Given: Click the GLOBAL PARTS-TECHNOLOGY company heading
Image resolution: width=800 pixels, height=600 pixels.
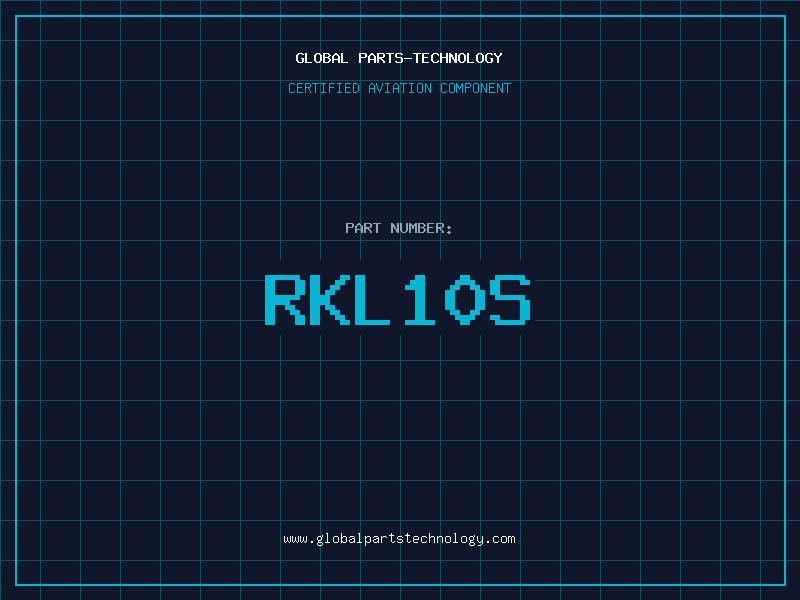Looking at the screenshot, I should pos(399,58).
